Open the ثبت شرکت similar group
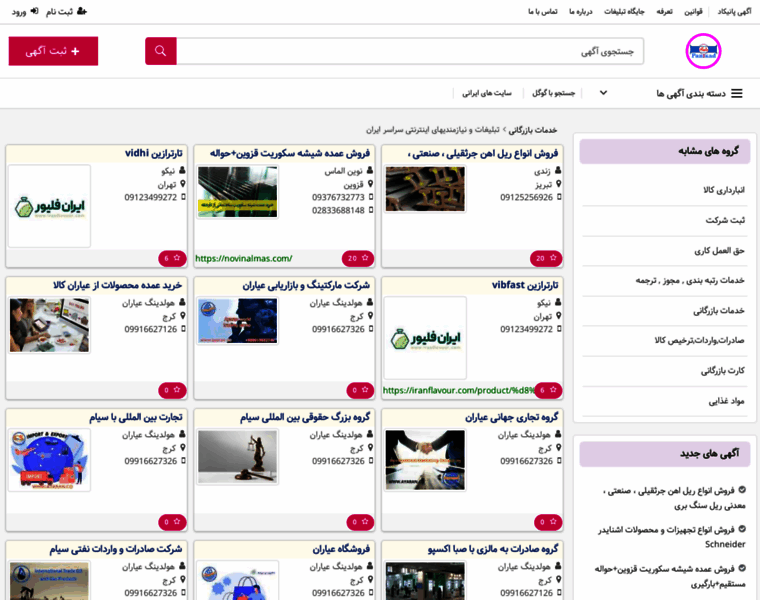 725,220
